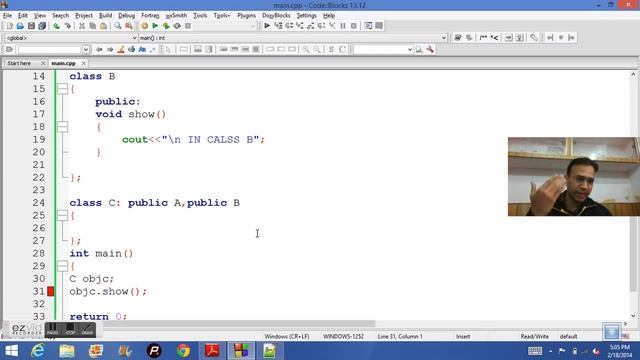
Task: Zoom in icon on editor toolbar
Action: click(x=306, y=49)
